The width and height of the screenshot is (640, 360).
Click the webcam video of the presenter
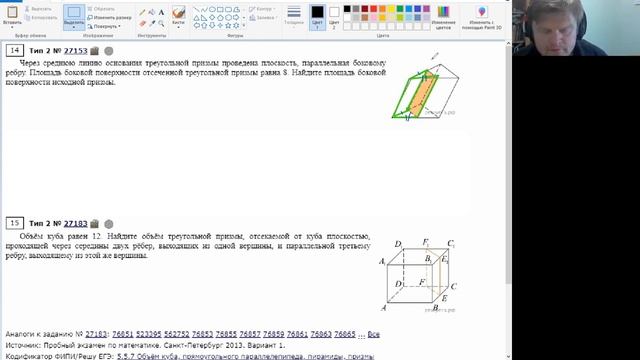576,28
